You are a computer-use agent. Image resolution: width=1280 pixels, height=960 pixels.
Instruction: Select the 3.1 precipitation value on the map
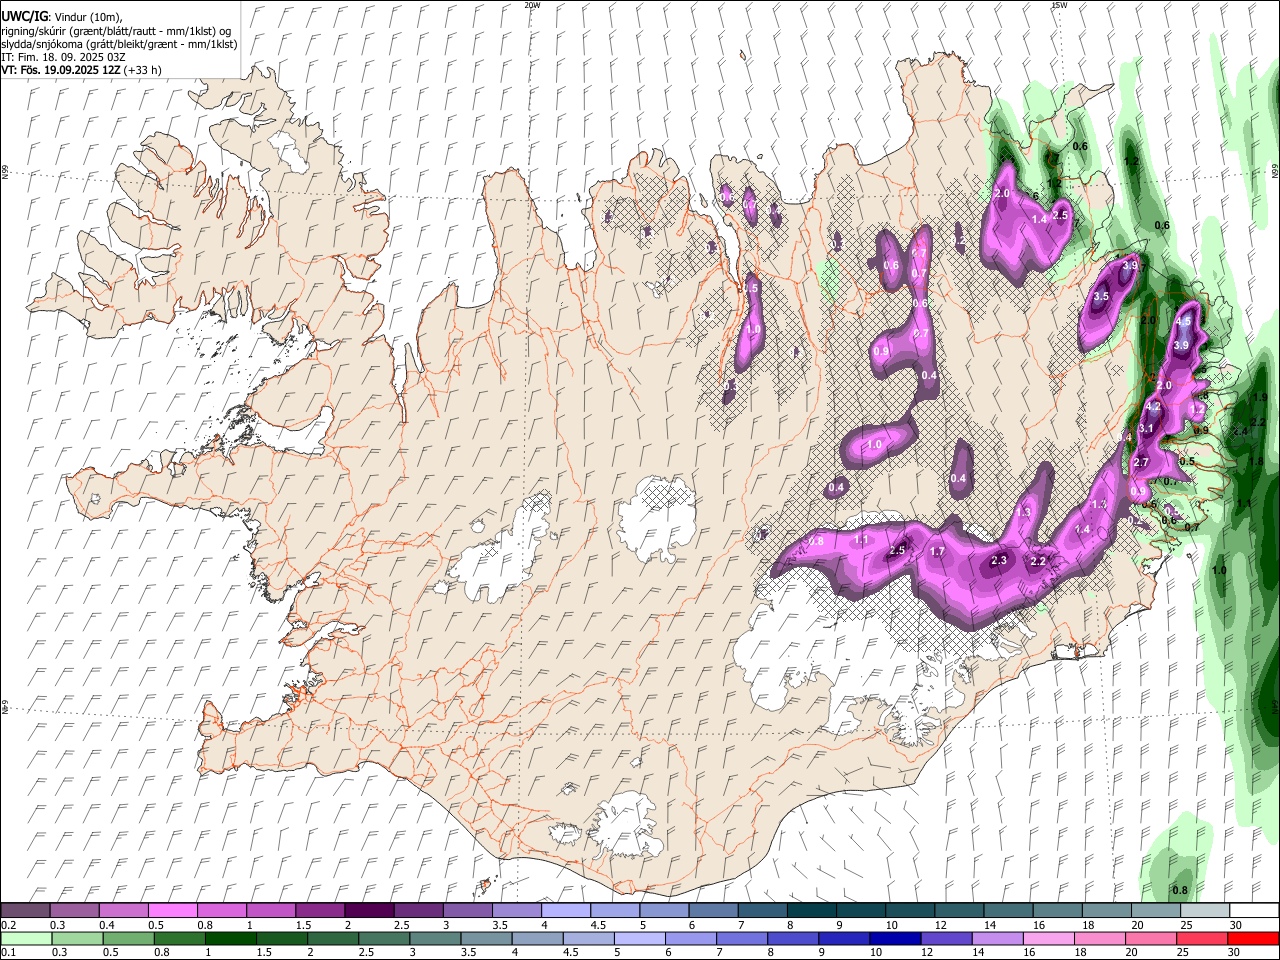(1147, 429)
